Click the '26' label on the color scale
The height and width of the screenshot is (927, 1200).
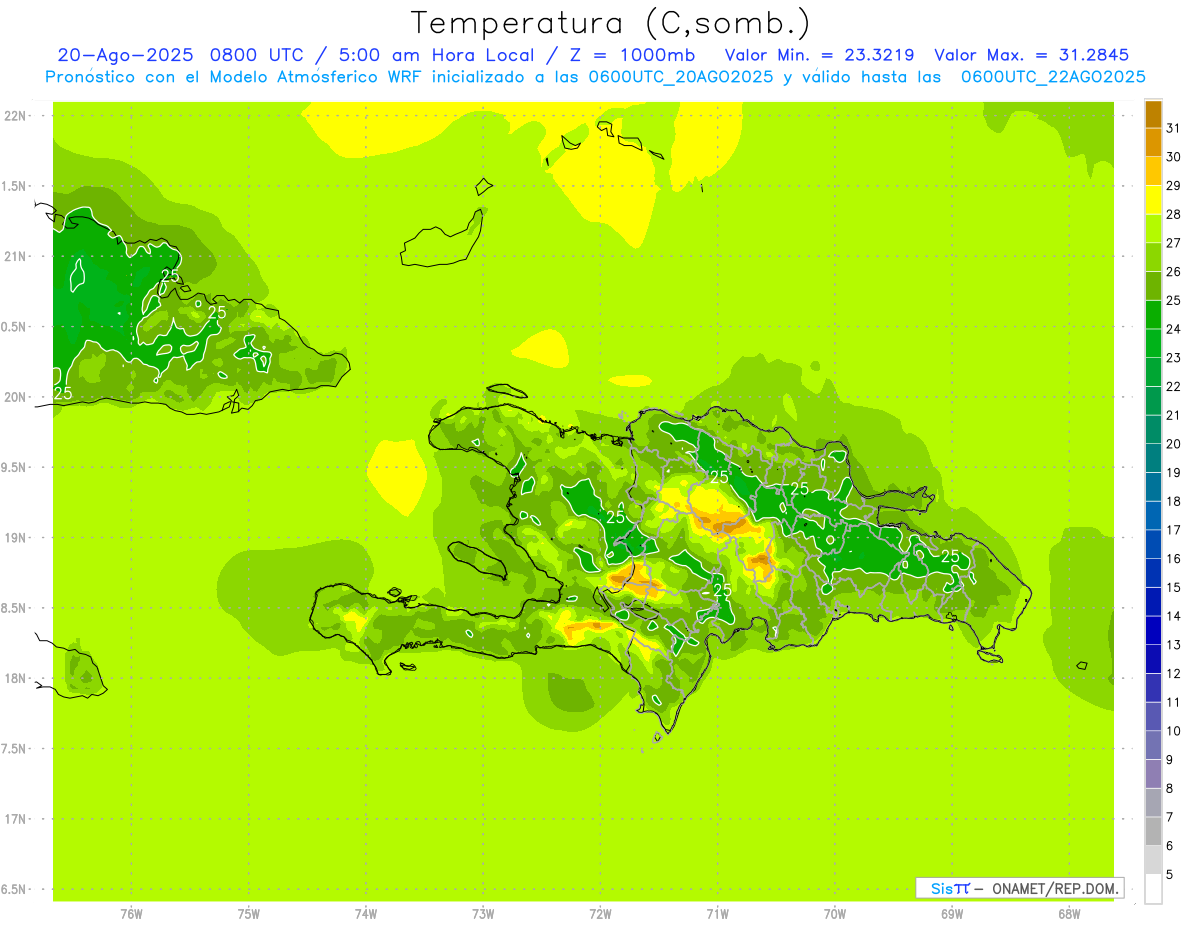[x=1174, y=272]
